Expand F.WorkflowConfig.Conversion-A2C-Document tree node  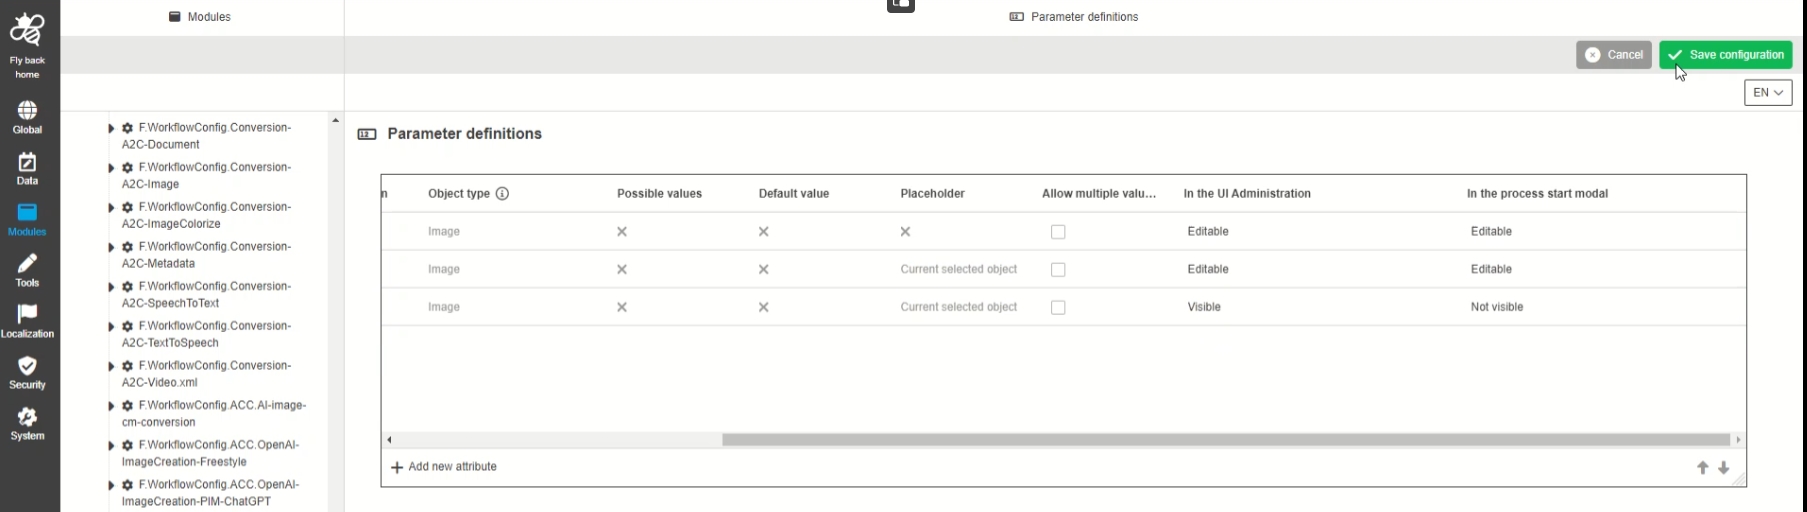pos(111,129)
